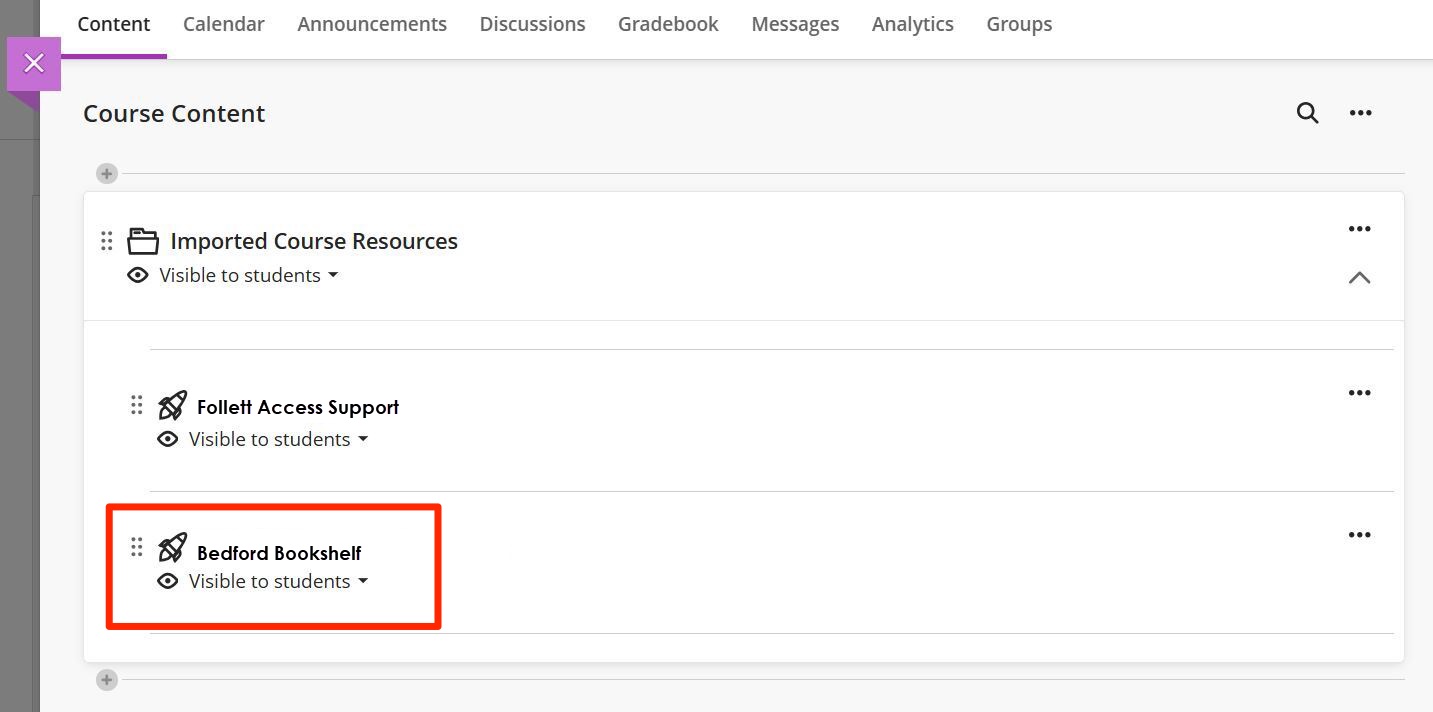The height and width of the screenshot is (712, 1433).
Task: Click the eye icon under Imported Course Resources
Action: tap(138, 275)
